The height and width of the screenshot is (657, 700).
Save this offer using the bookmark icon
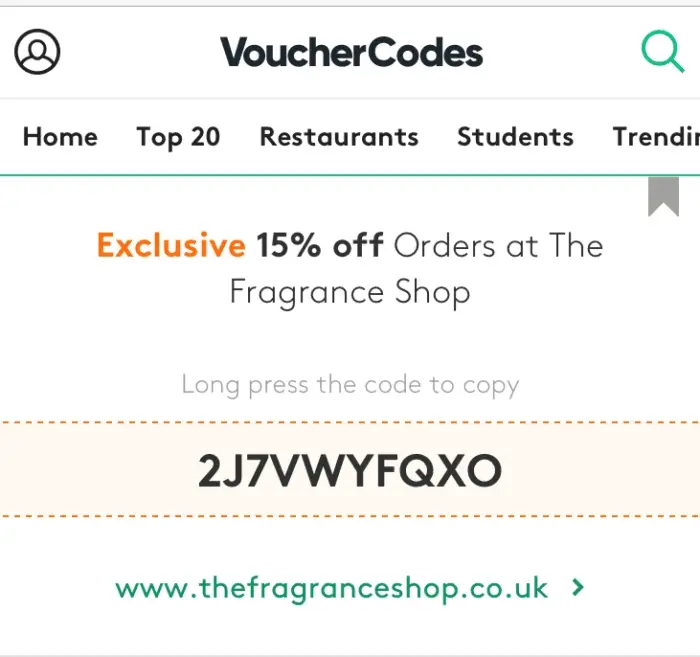(x=663, y=196)
